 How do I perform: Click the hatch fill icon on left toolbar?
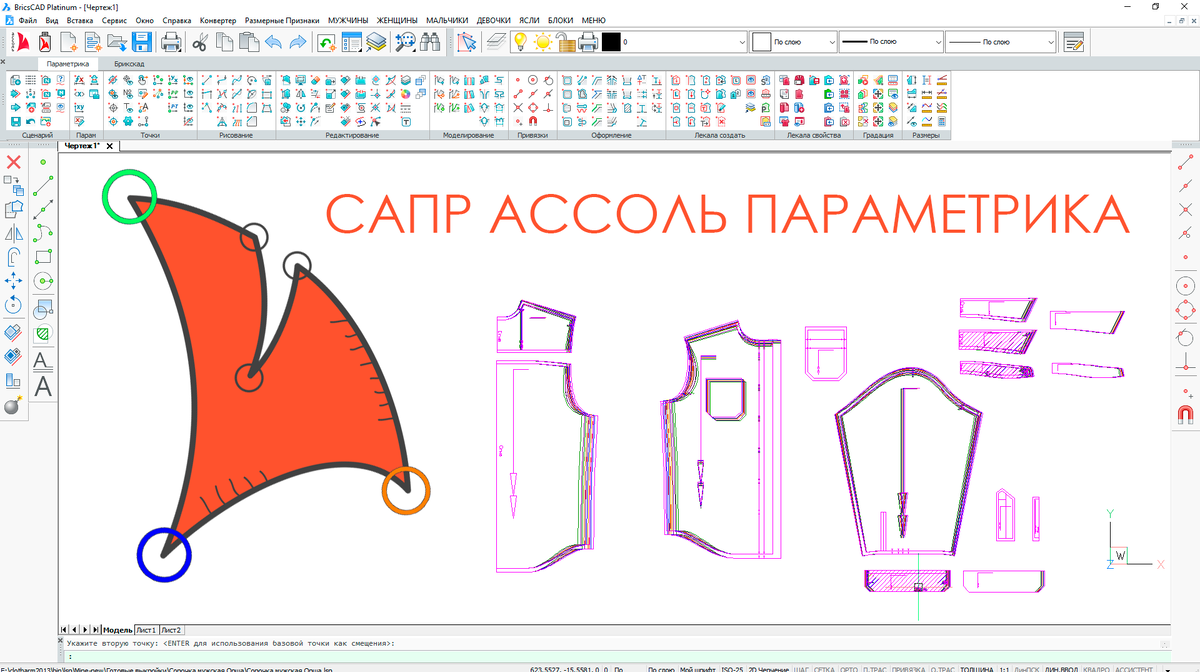pos(43,333)
